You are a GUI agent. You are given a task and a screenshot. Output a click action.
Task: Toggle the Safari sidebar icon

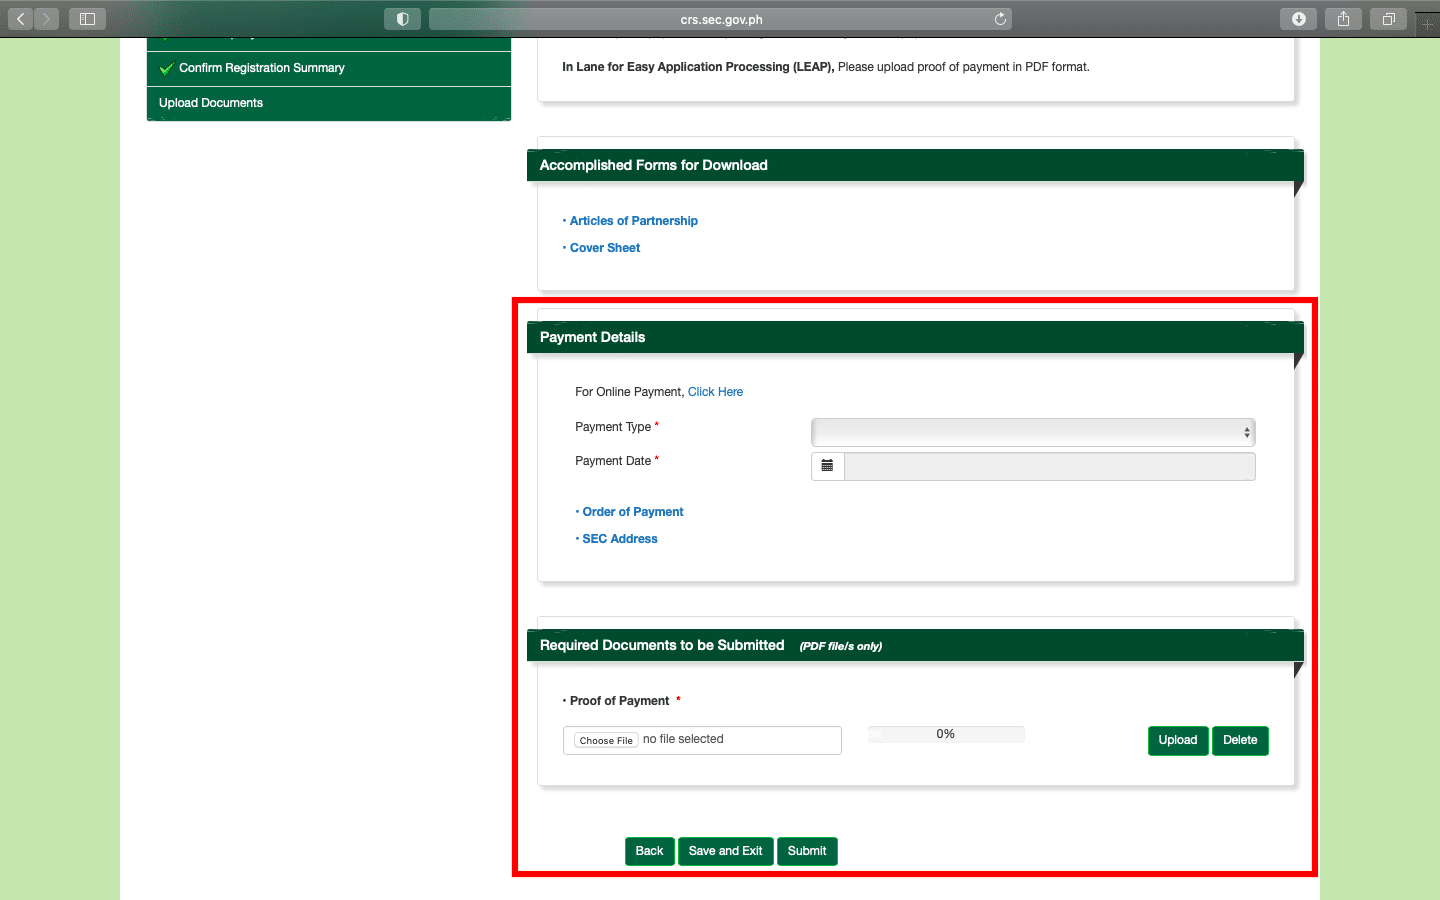pyautogui.click(x=87, y=19)
